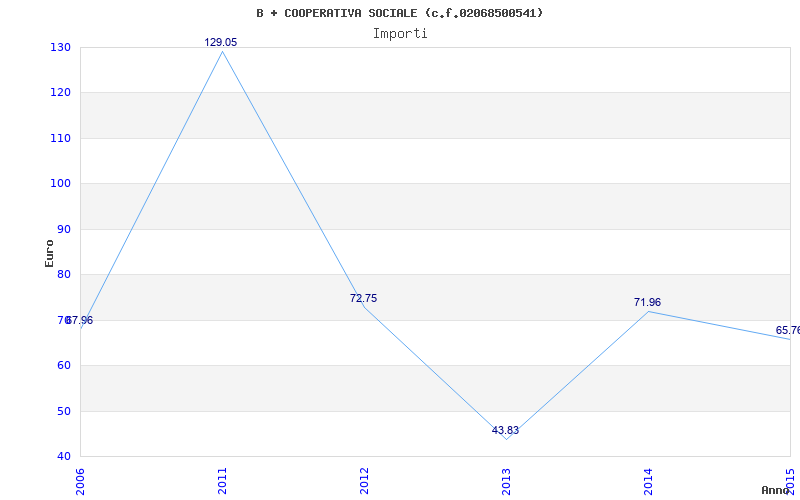Screen dimensions: 800x500
Task: Click the 100 y-axis tick label
Action: [x=60, y=184]
